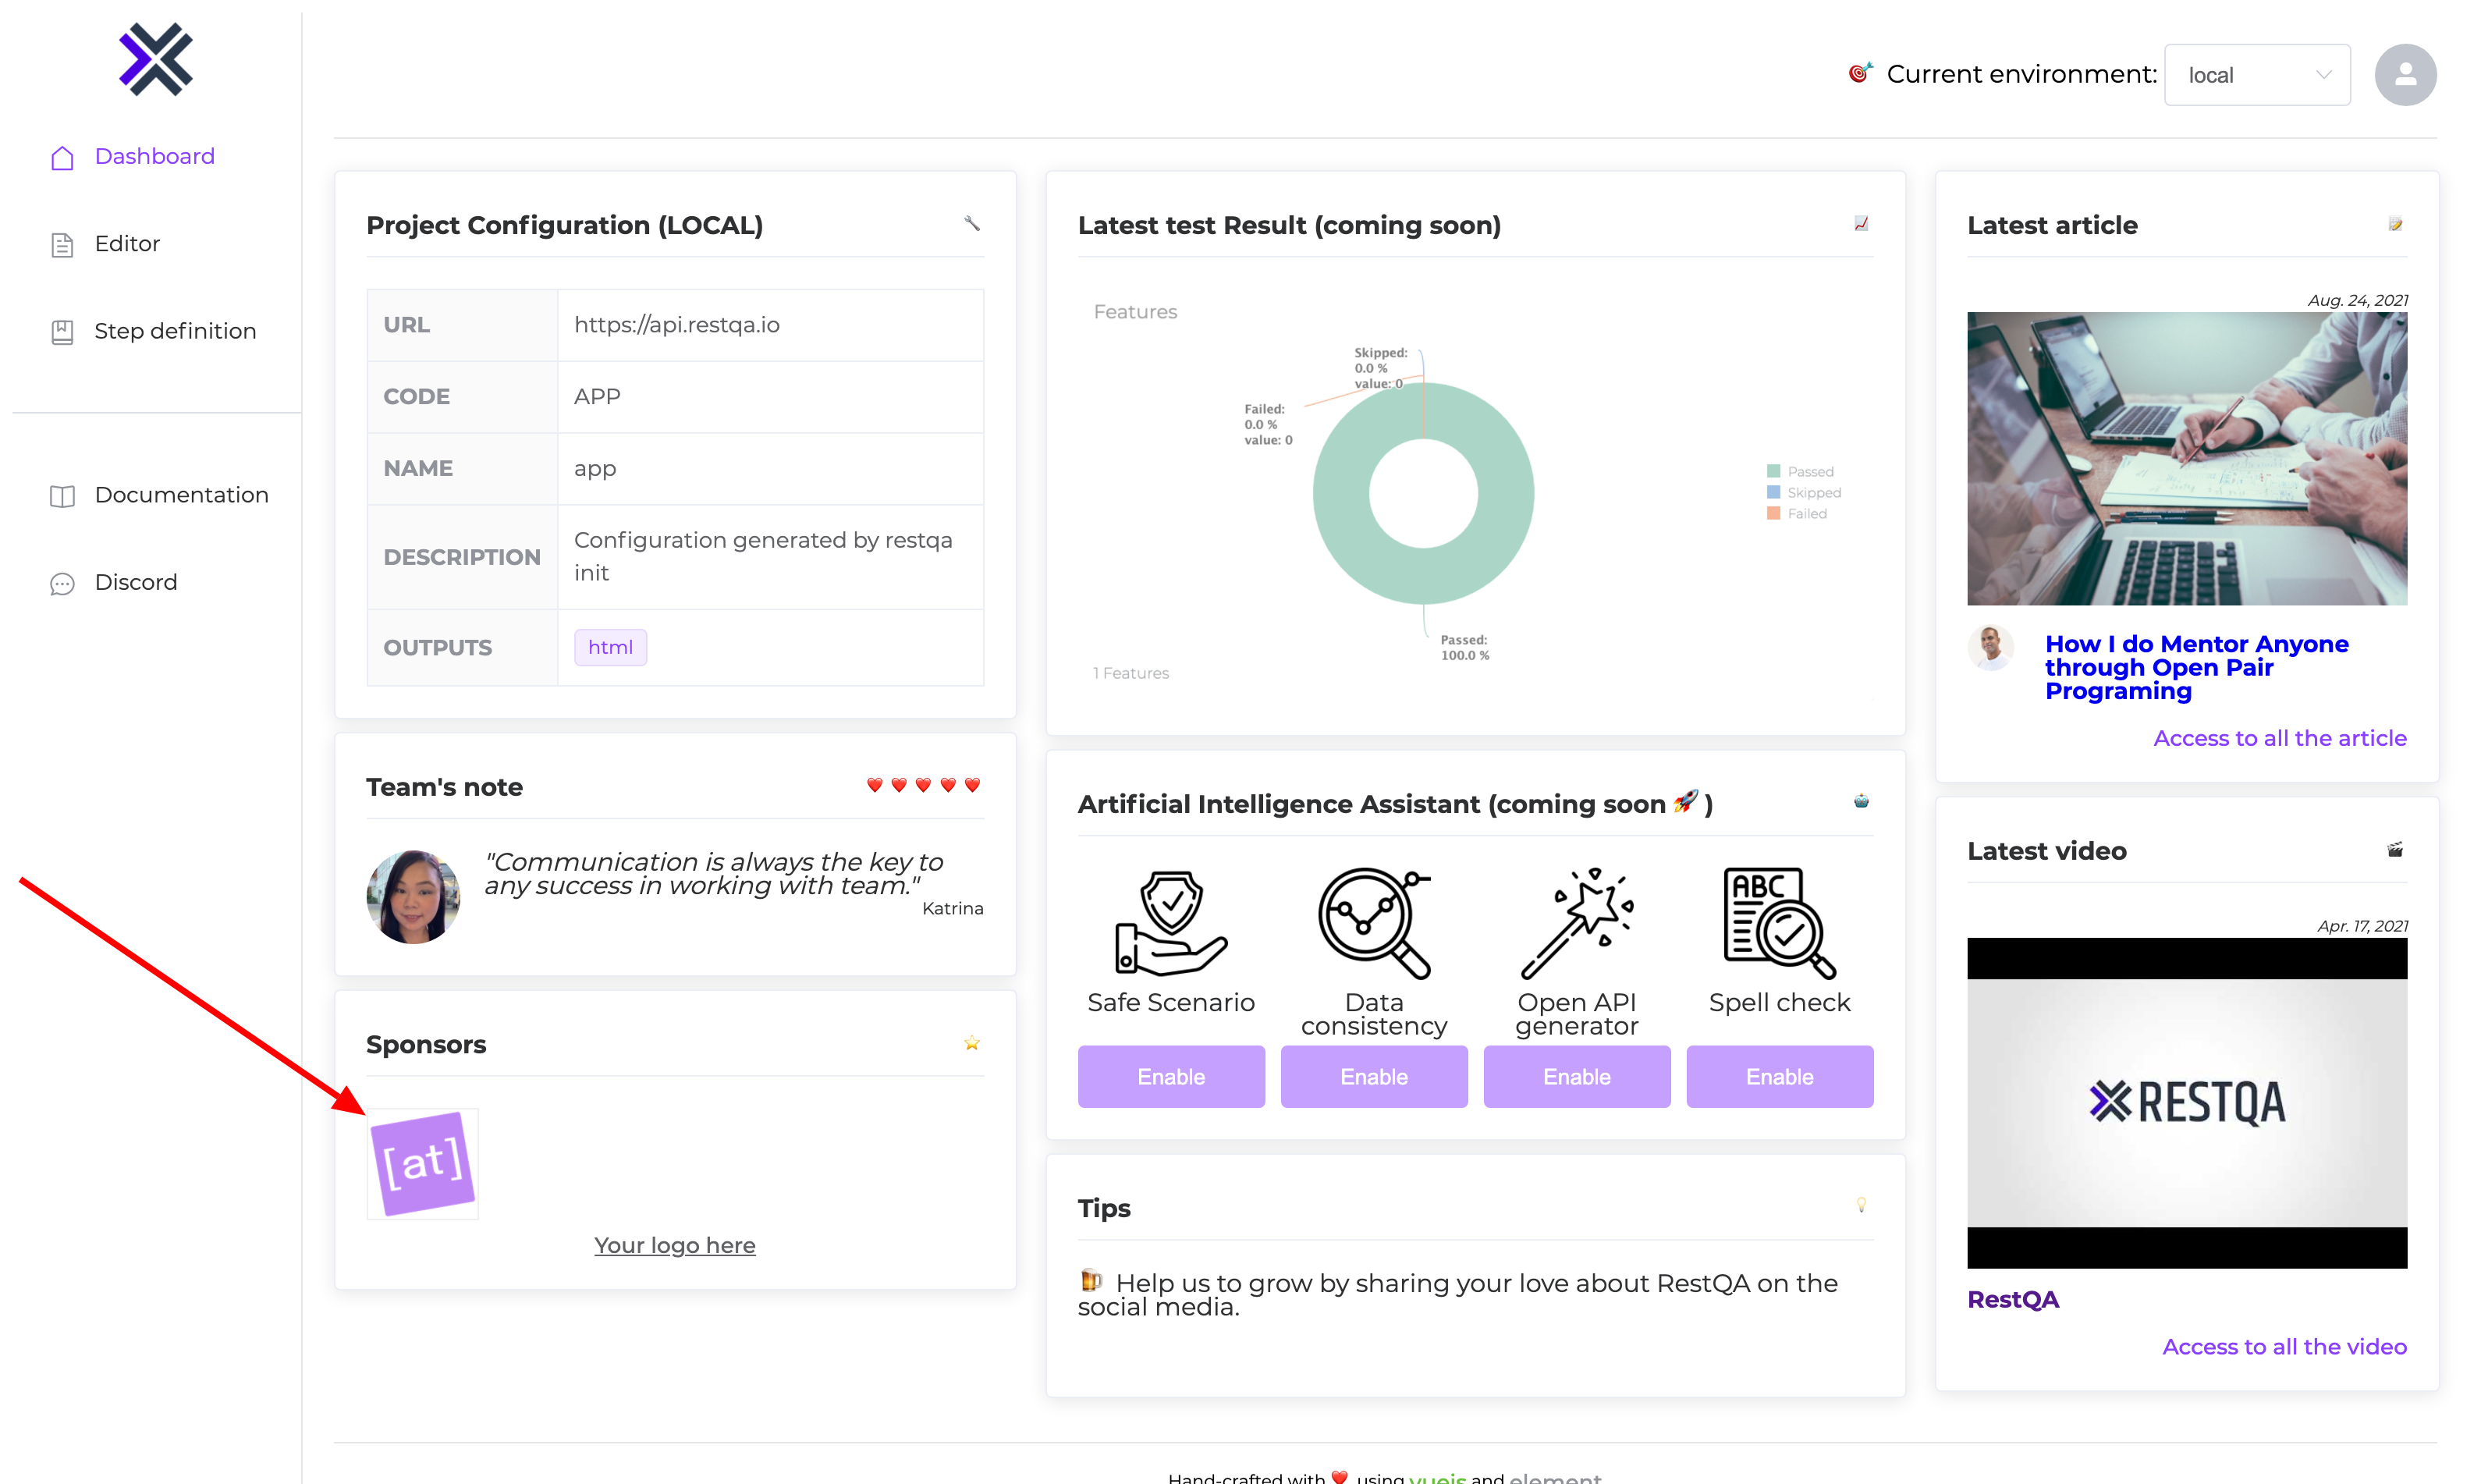Enable the Safe Scenario assistant
The width and height of the screenshot is (2481, 1484).
(x=1170, y=1077)
